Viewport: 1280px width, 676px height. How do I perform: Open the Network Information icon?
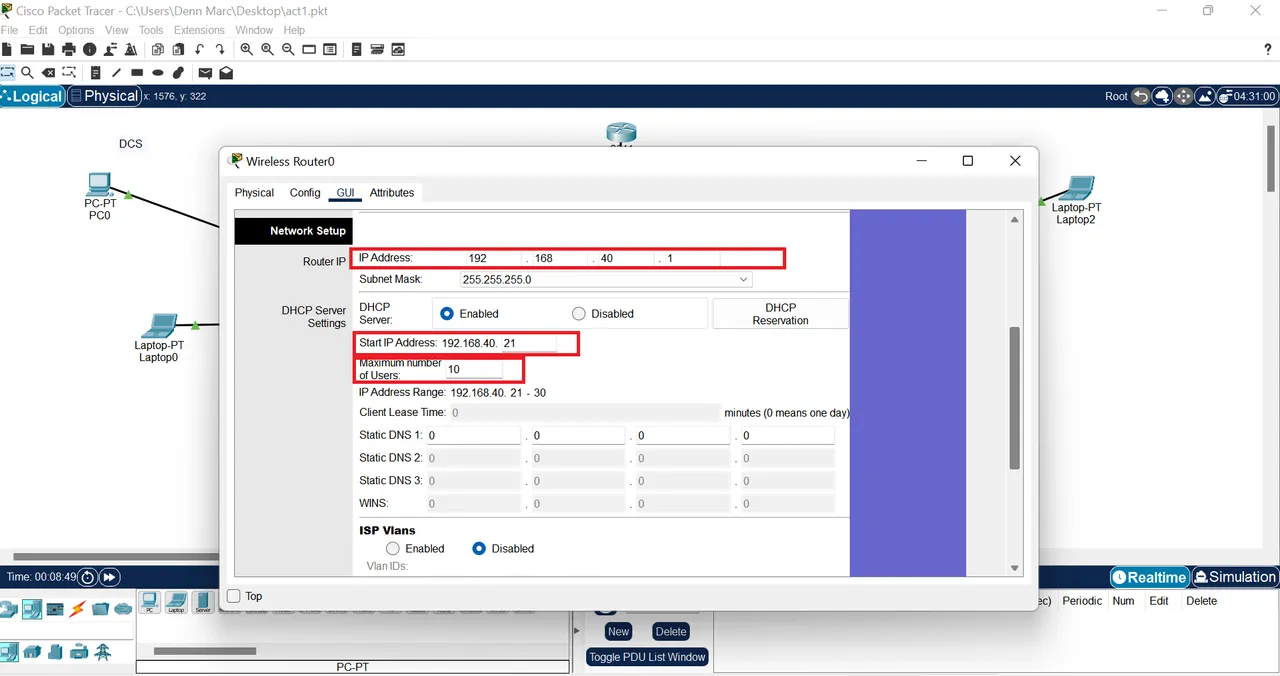coord(90,49)
